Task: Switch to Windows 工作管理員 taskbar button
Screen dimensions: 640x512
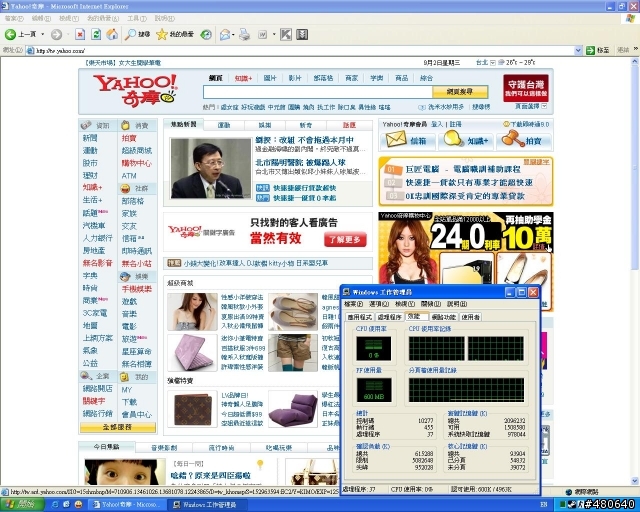Action: (208, 505)
